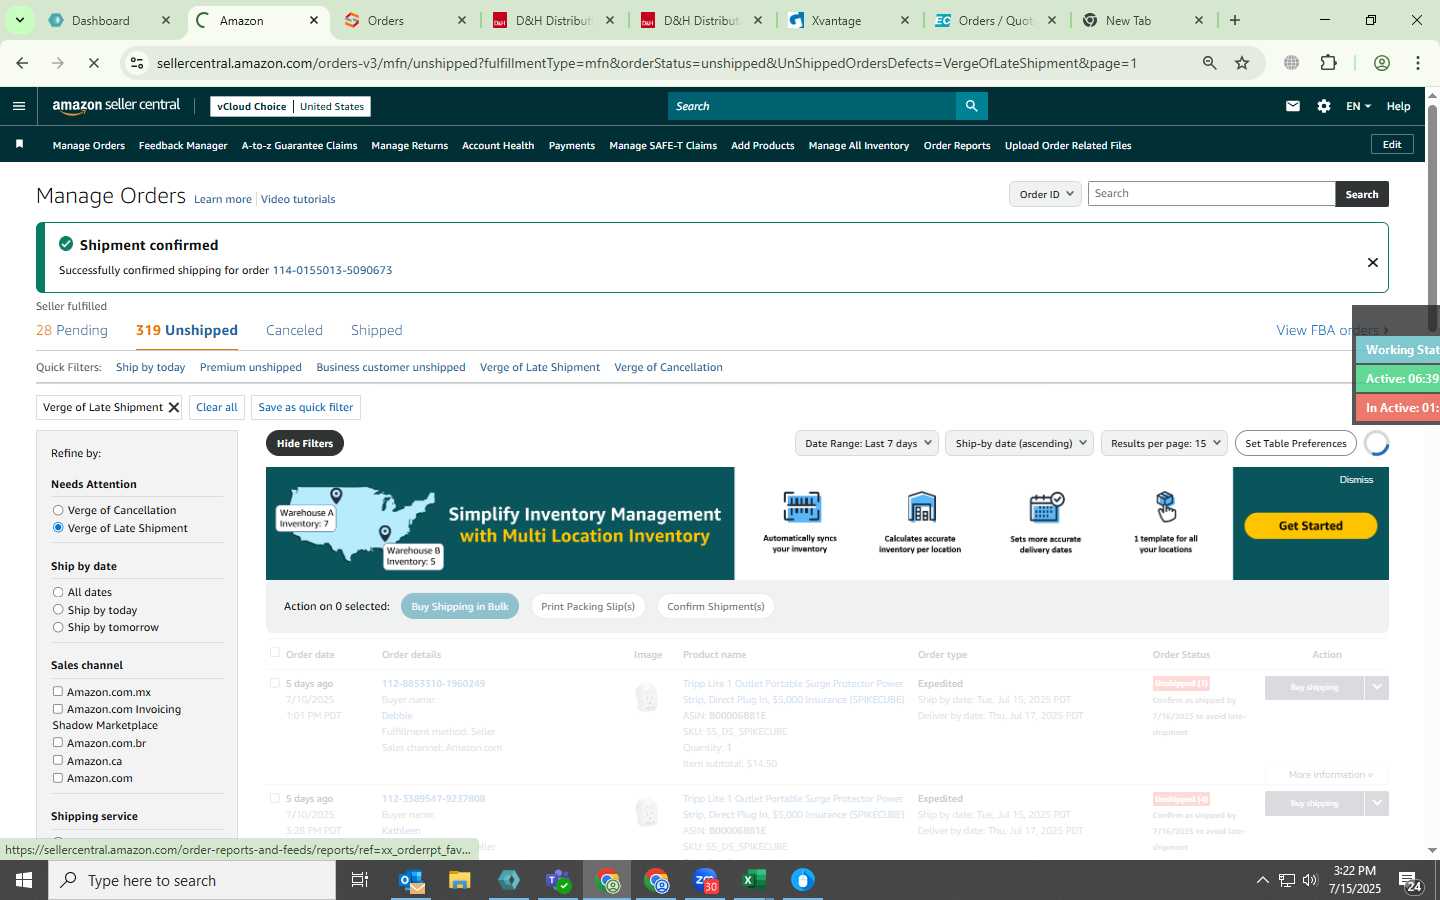Click the top Seller Central search box

click(811, 106)
